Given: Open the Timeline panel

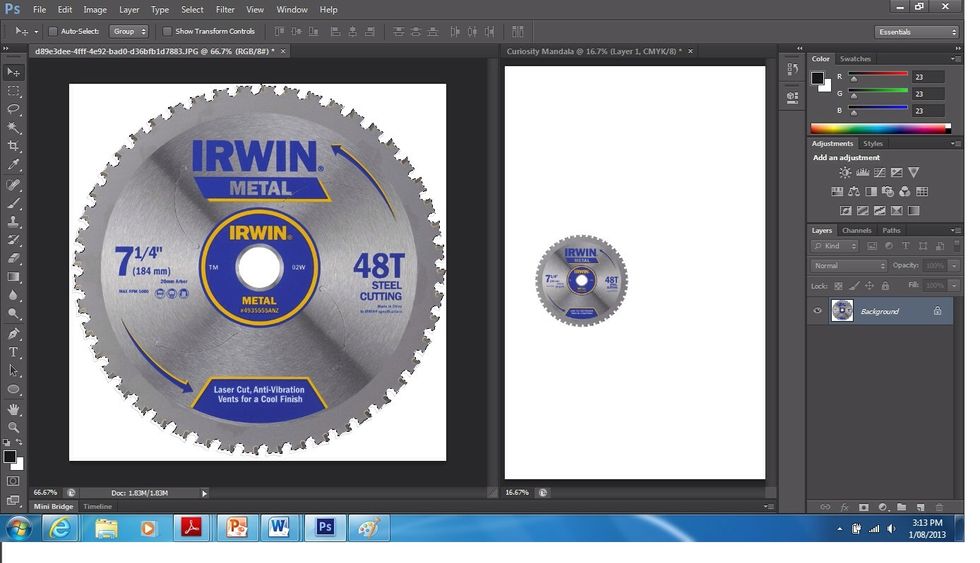Looking at the screenshot, I should (x=98, y=507).
